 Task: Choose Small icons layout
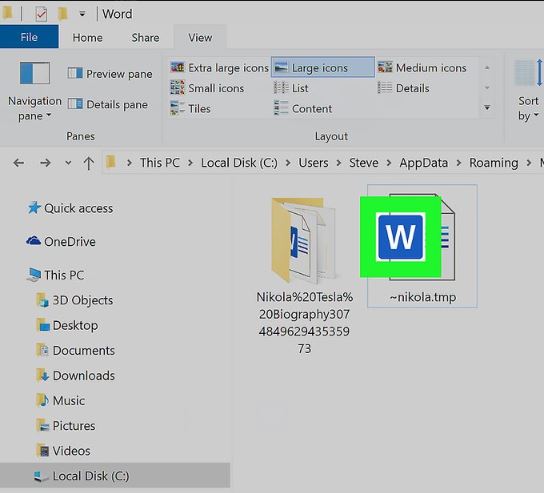(x=207, y=88)
